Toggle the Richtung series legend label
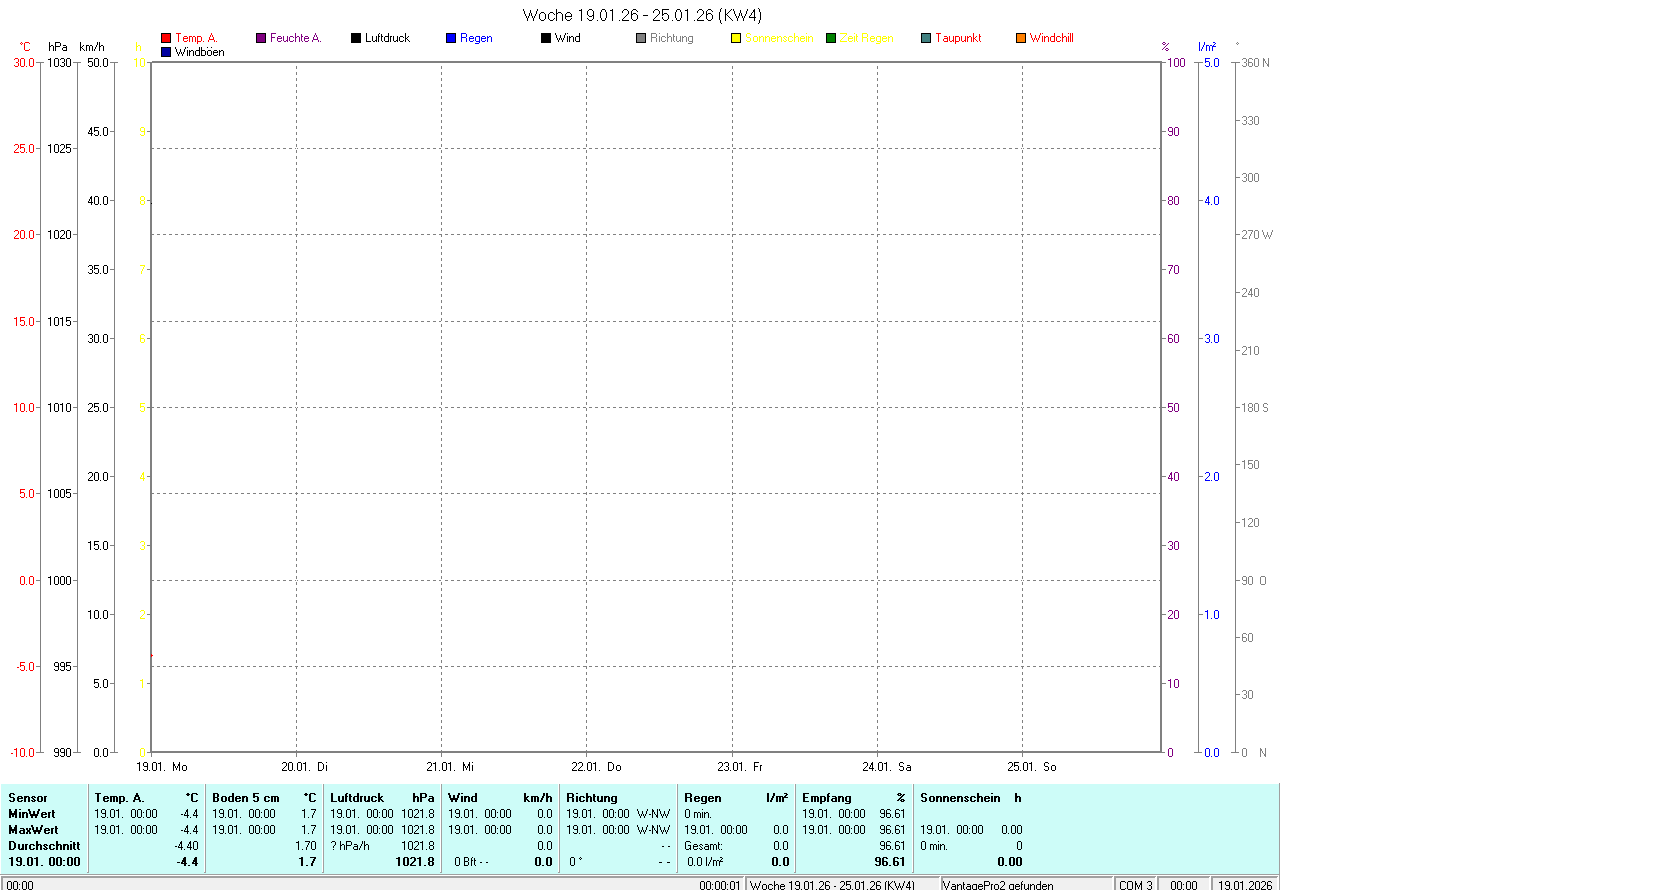Image resolution: width=1680 pixels, height=890 pixels. pyautogui.click(x=671, y=38)
